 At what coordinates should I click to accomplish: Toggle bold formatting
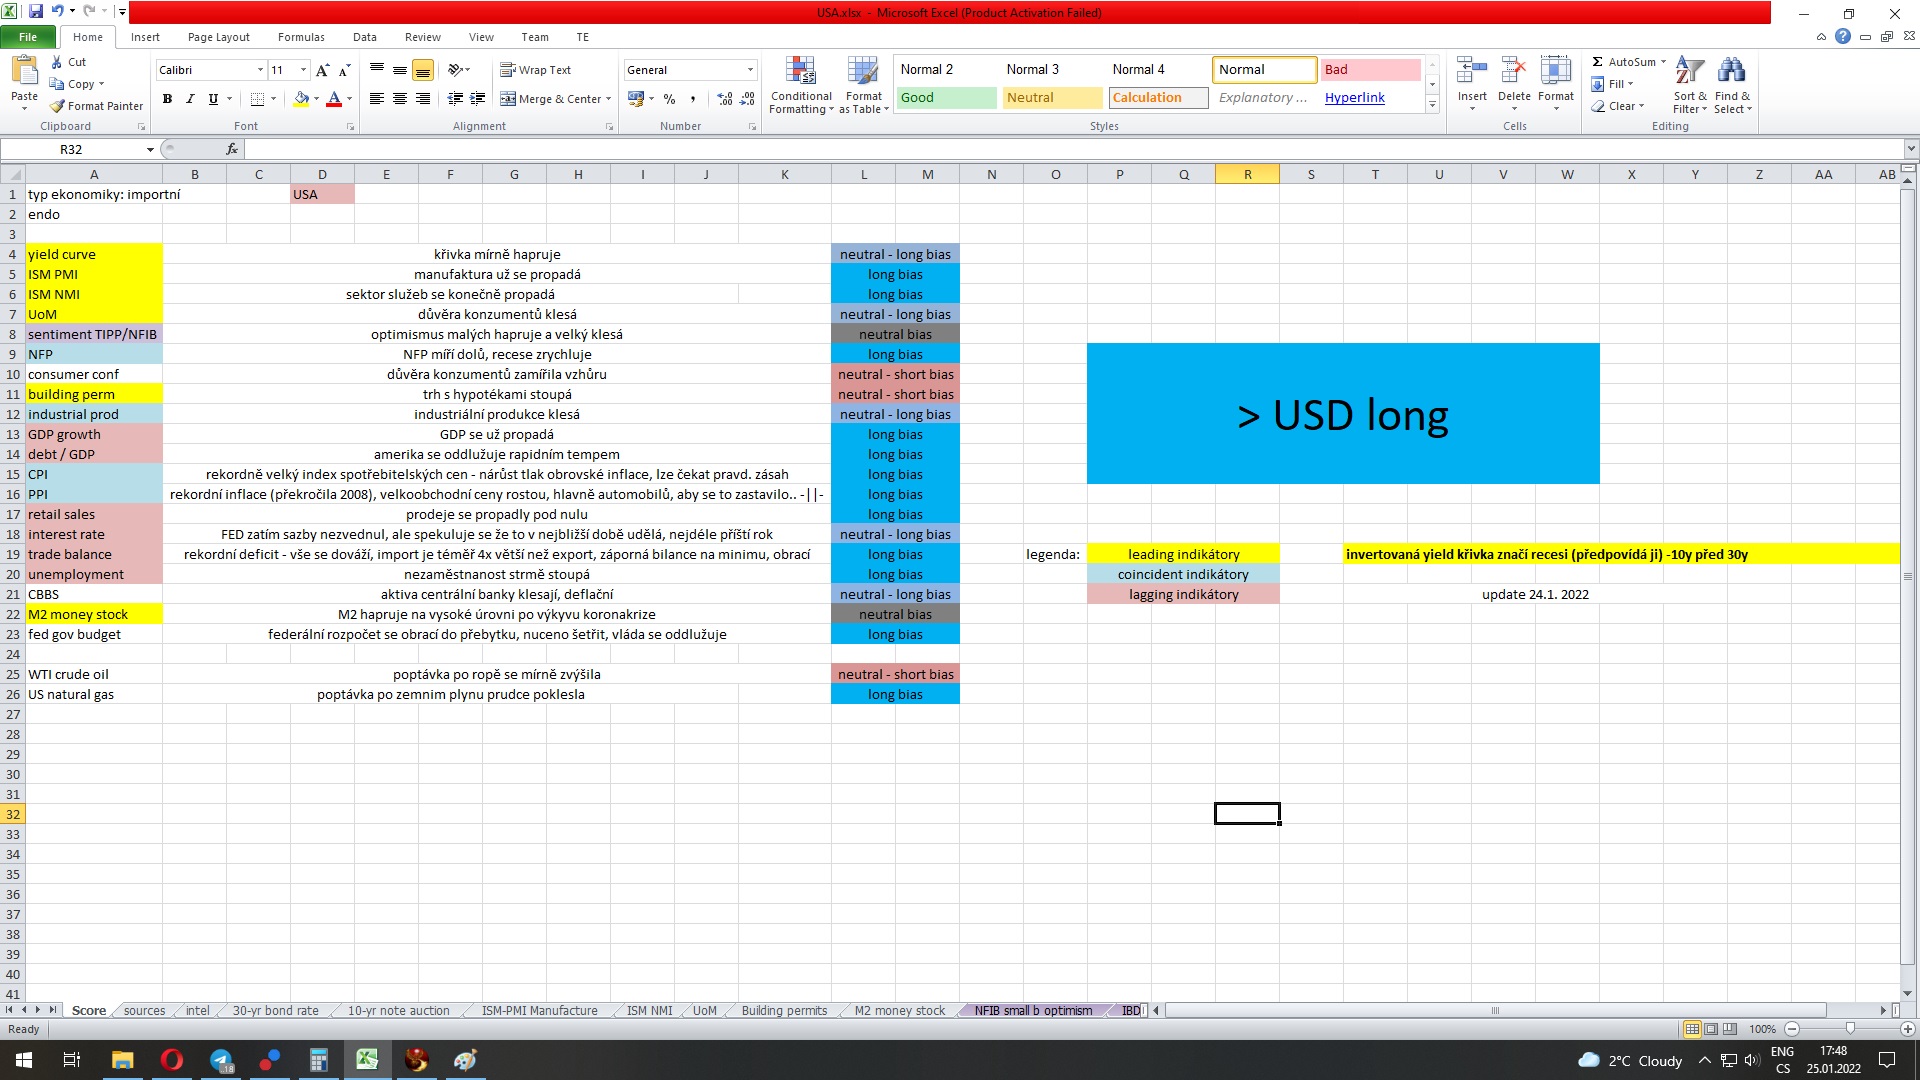pyautogui.click(x=167, y=99)
